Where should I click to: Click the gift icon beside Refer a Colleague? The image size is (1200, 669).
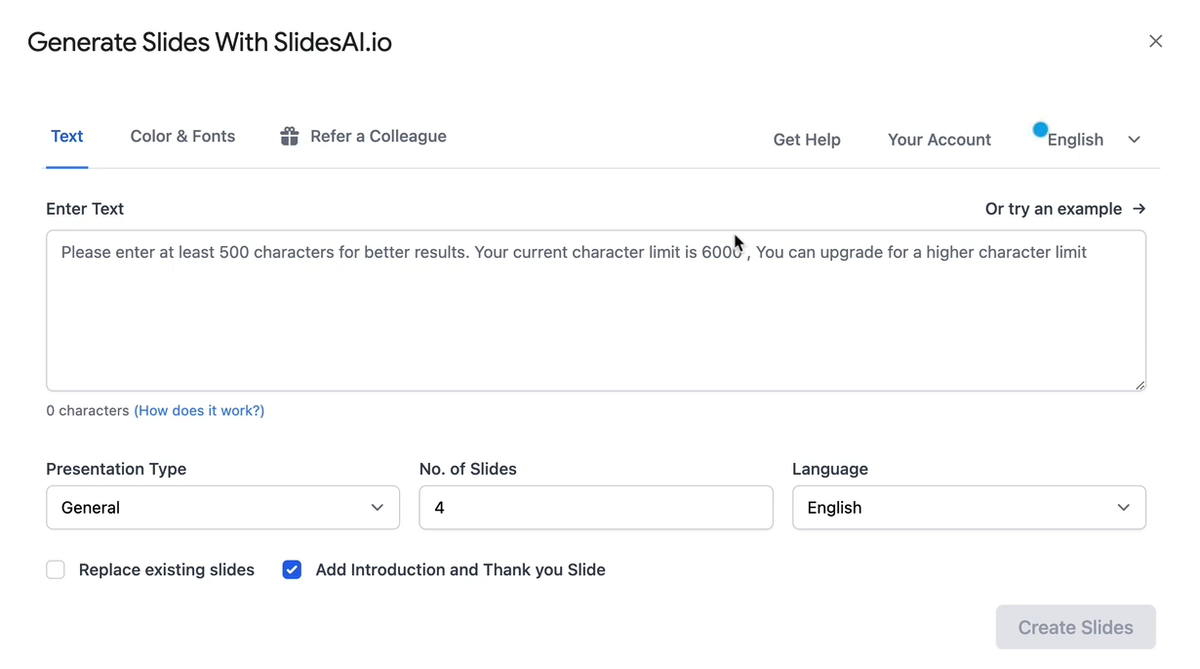289,136
